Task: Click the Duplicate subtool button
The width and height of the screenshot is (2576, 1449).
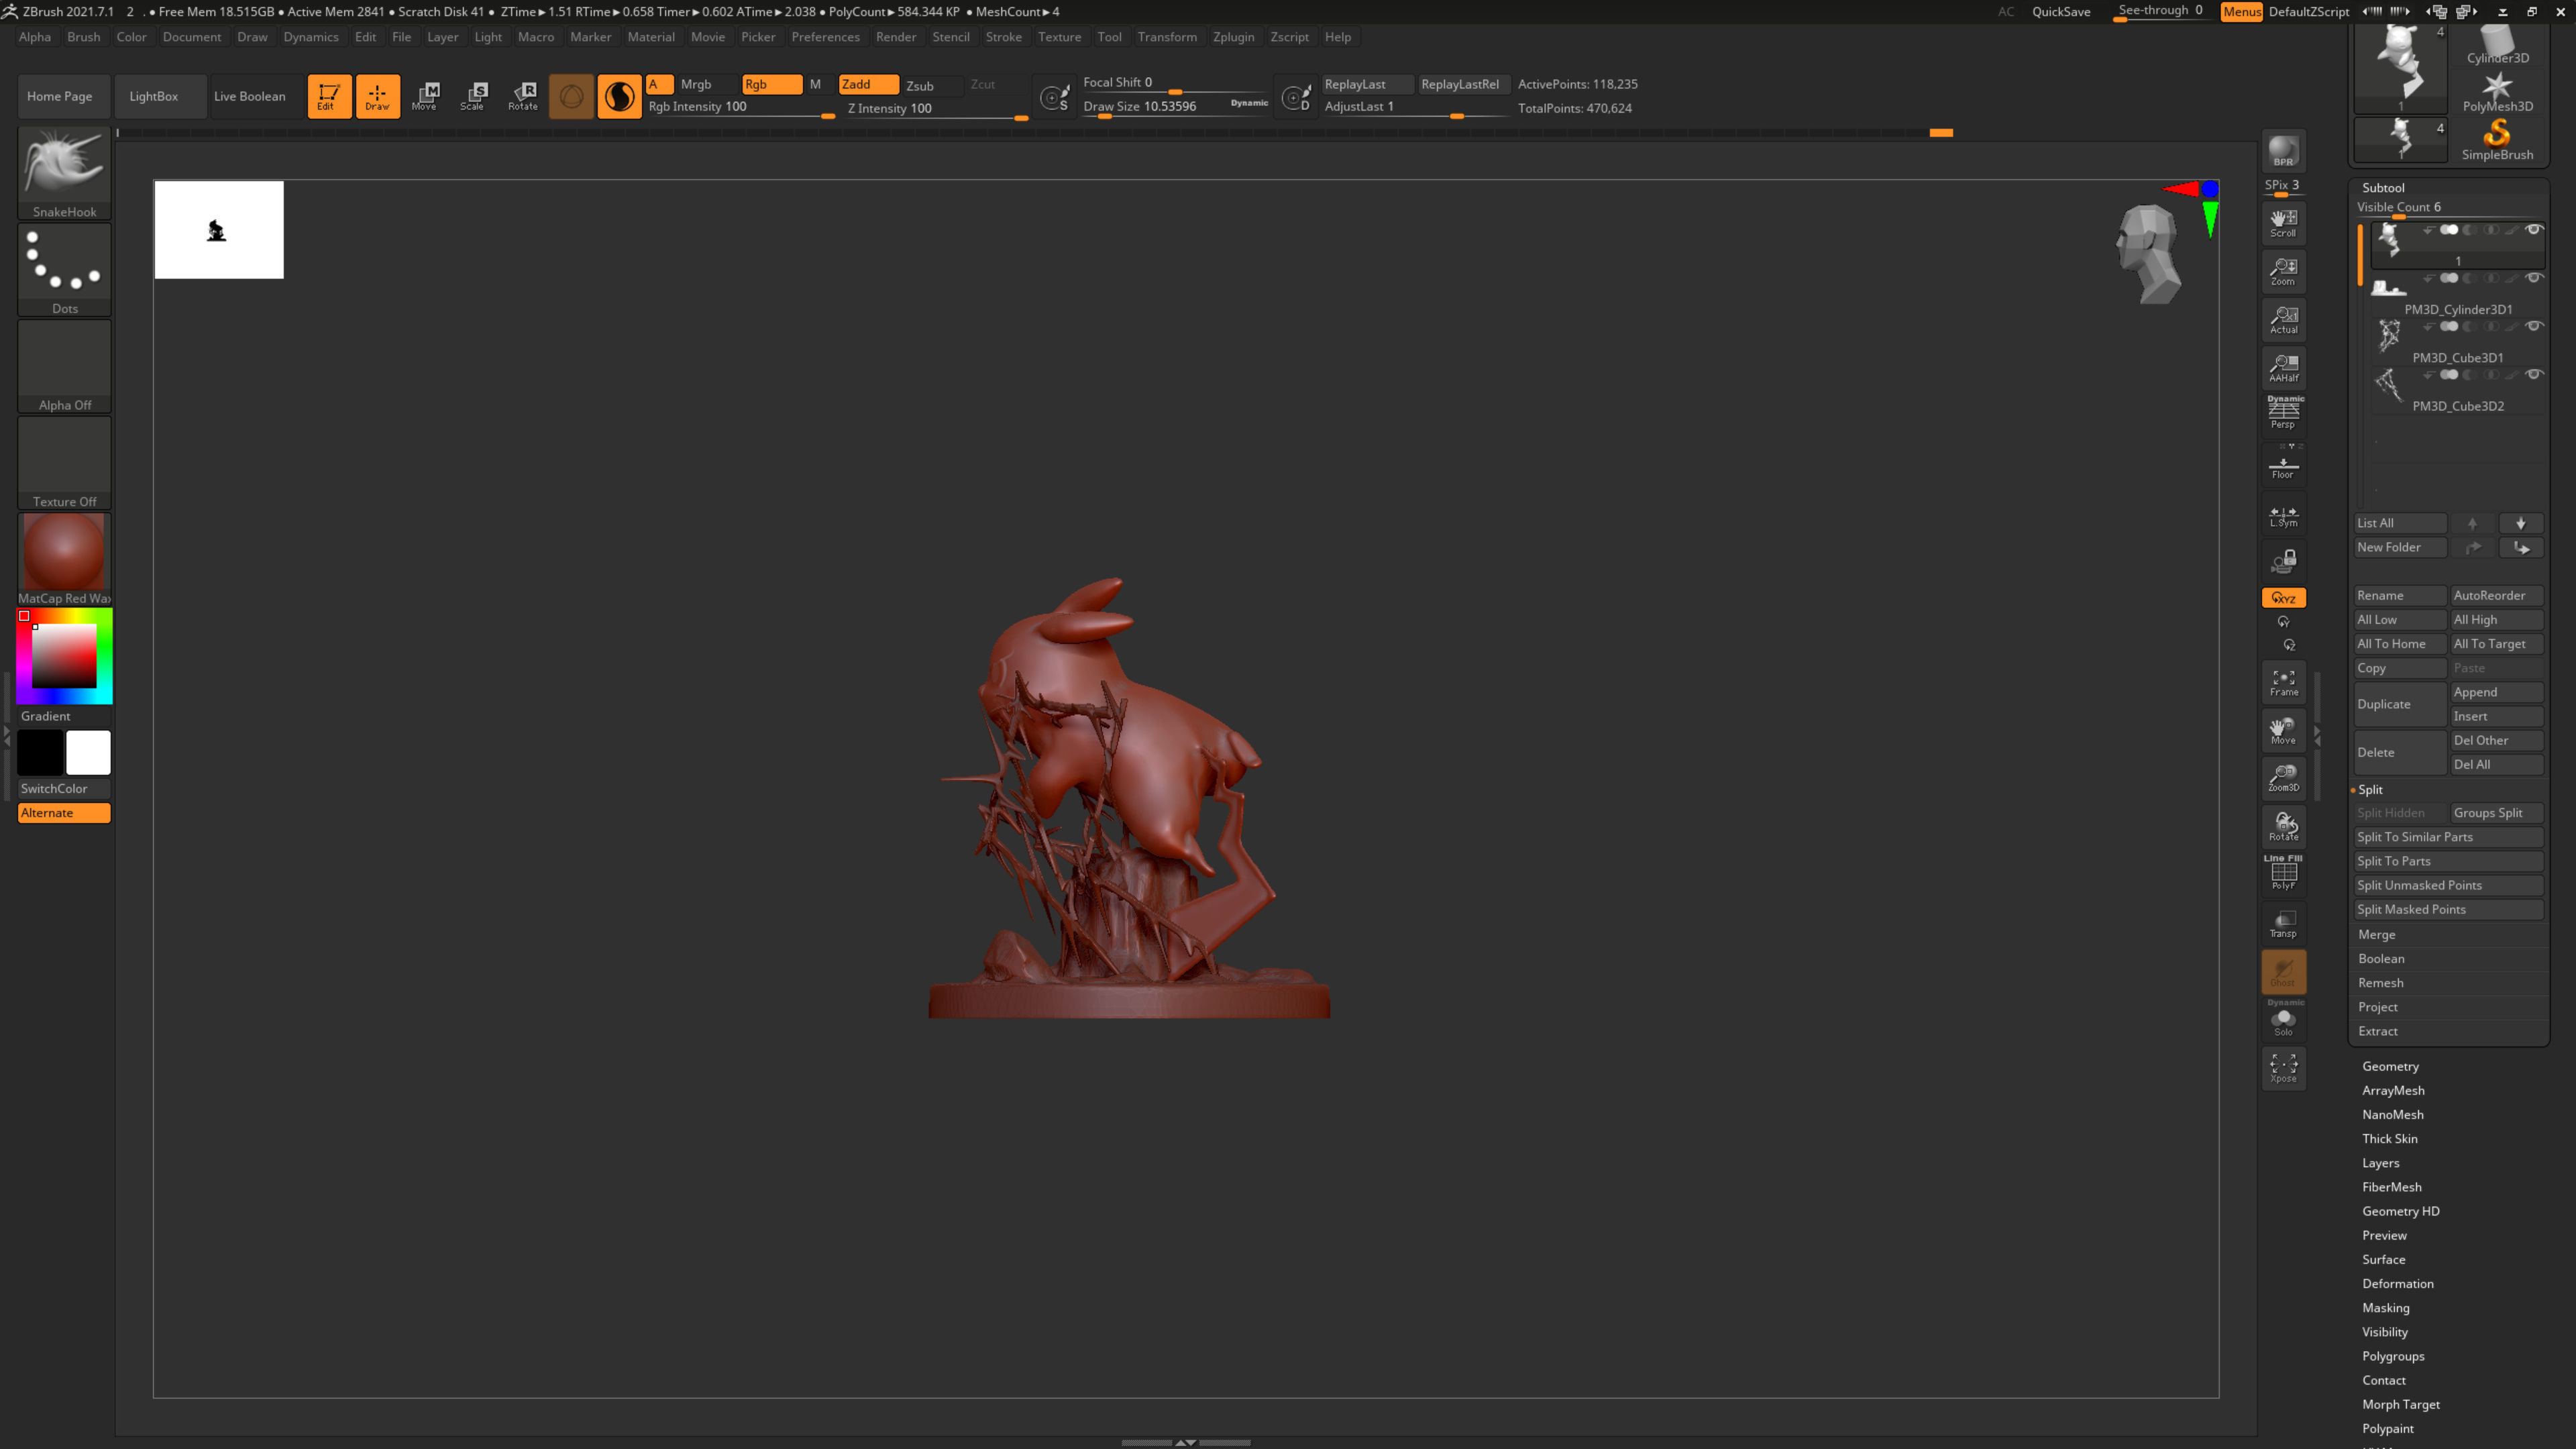Action: tap(2399, 704)
